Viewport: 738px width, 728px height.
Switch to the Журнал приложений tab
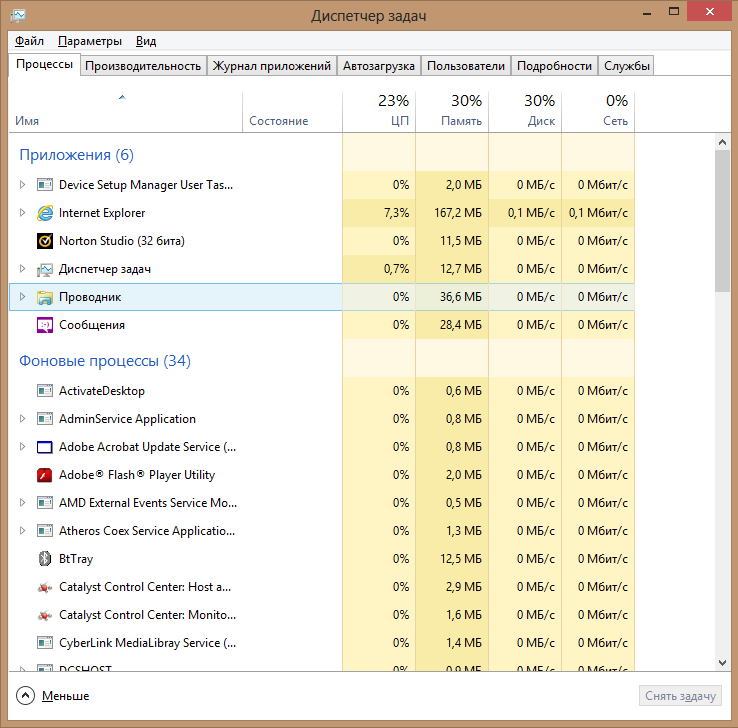272,66
